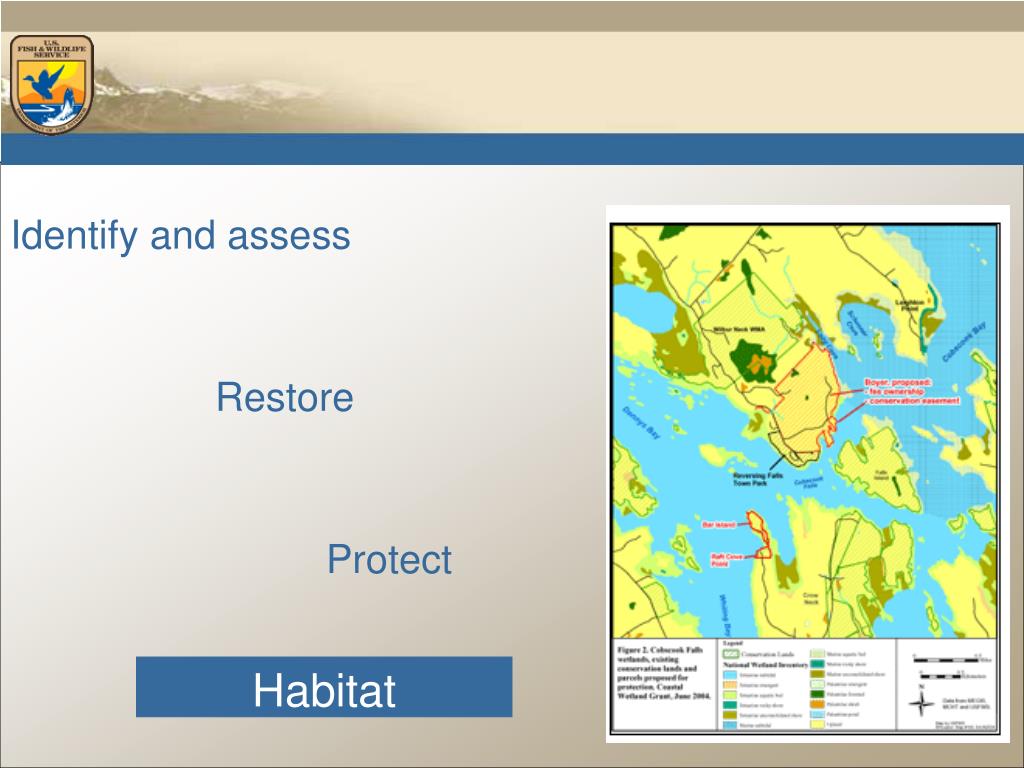Click the miles scale bar on the map

(x=947, y=660)
